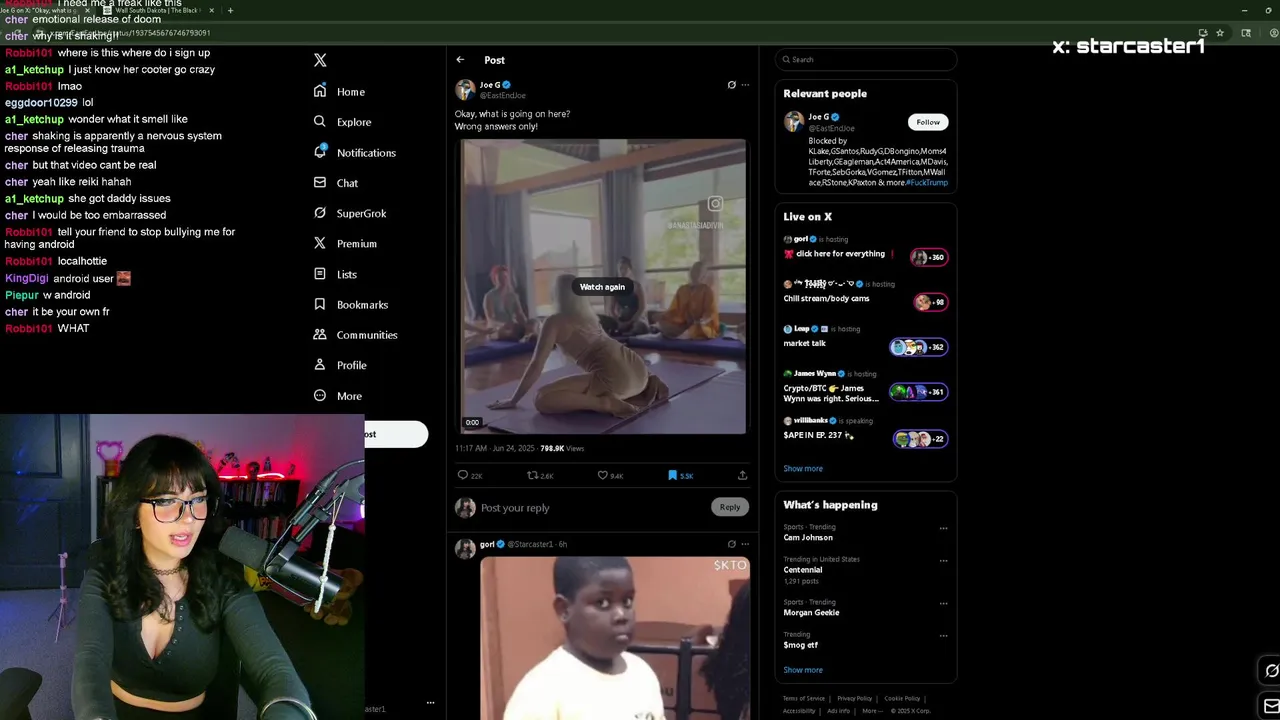Open Communities in X sidebar
This screenshot has width=1280, height=720.
pyautogui.click(x=355, y=335)
